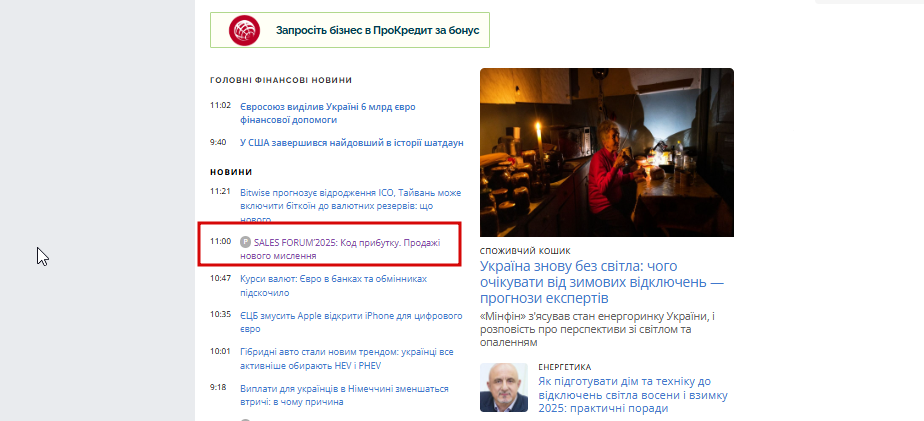Click the grey P partner badge icon
924x421 pixels.
coord(246,242)
